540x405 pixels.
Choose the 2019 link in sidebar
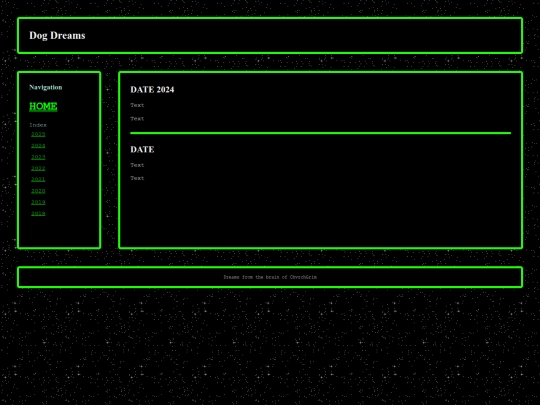(x=38, y=202)
